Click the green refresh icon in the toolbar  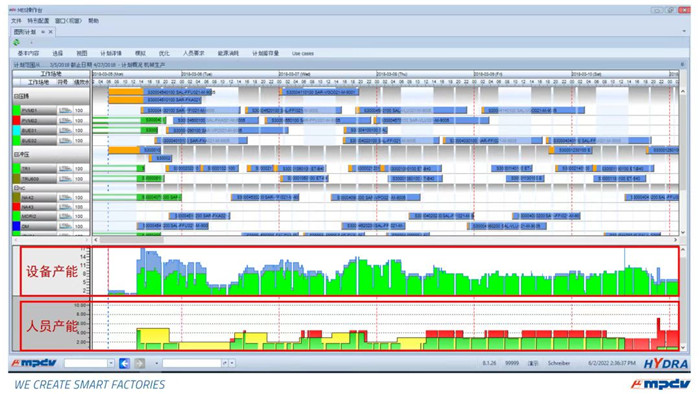(17, 42)
